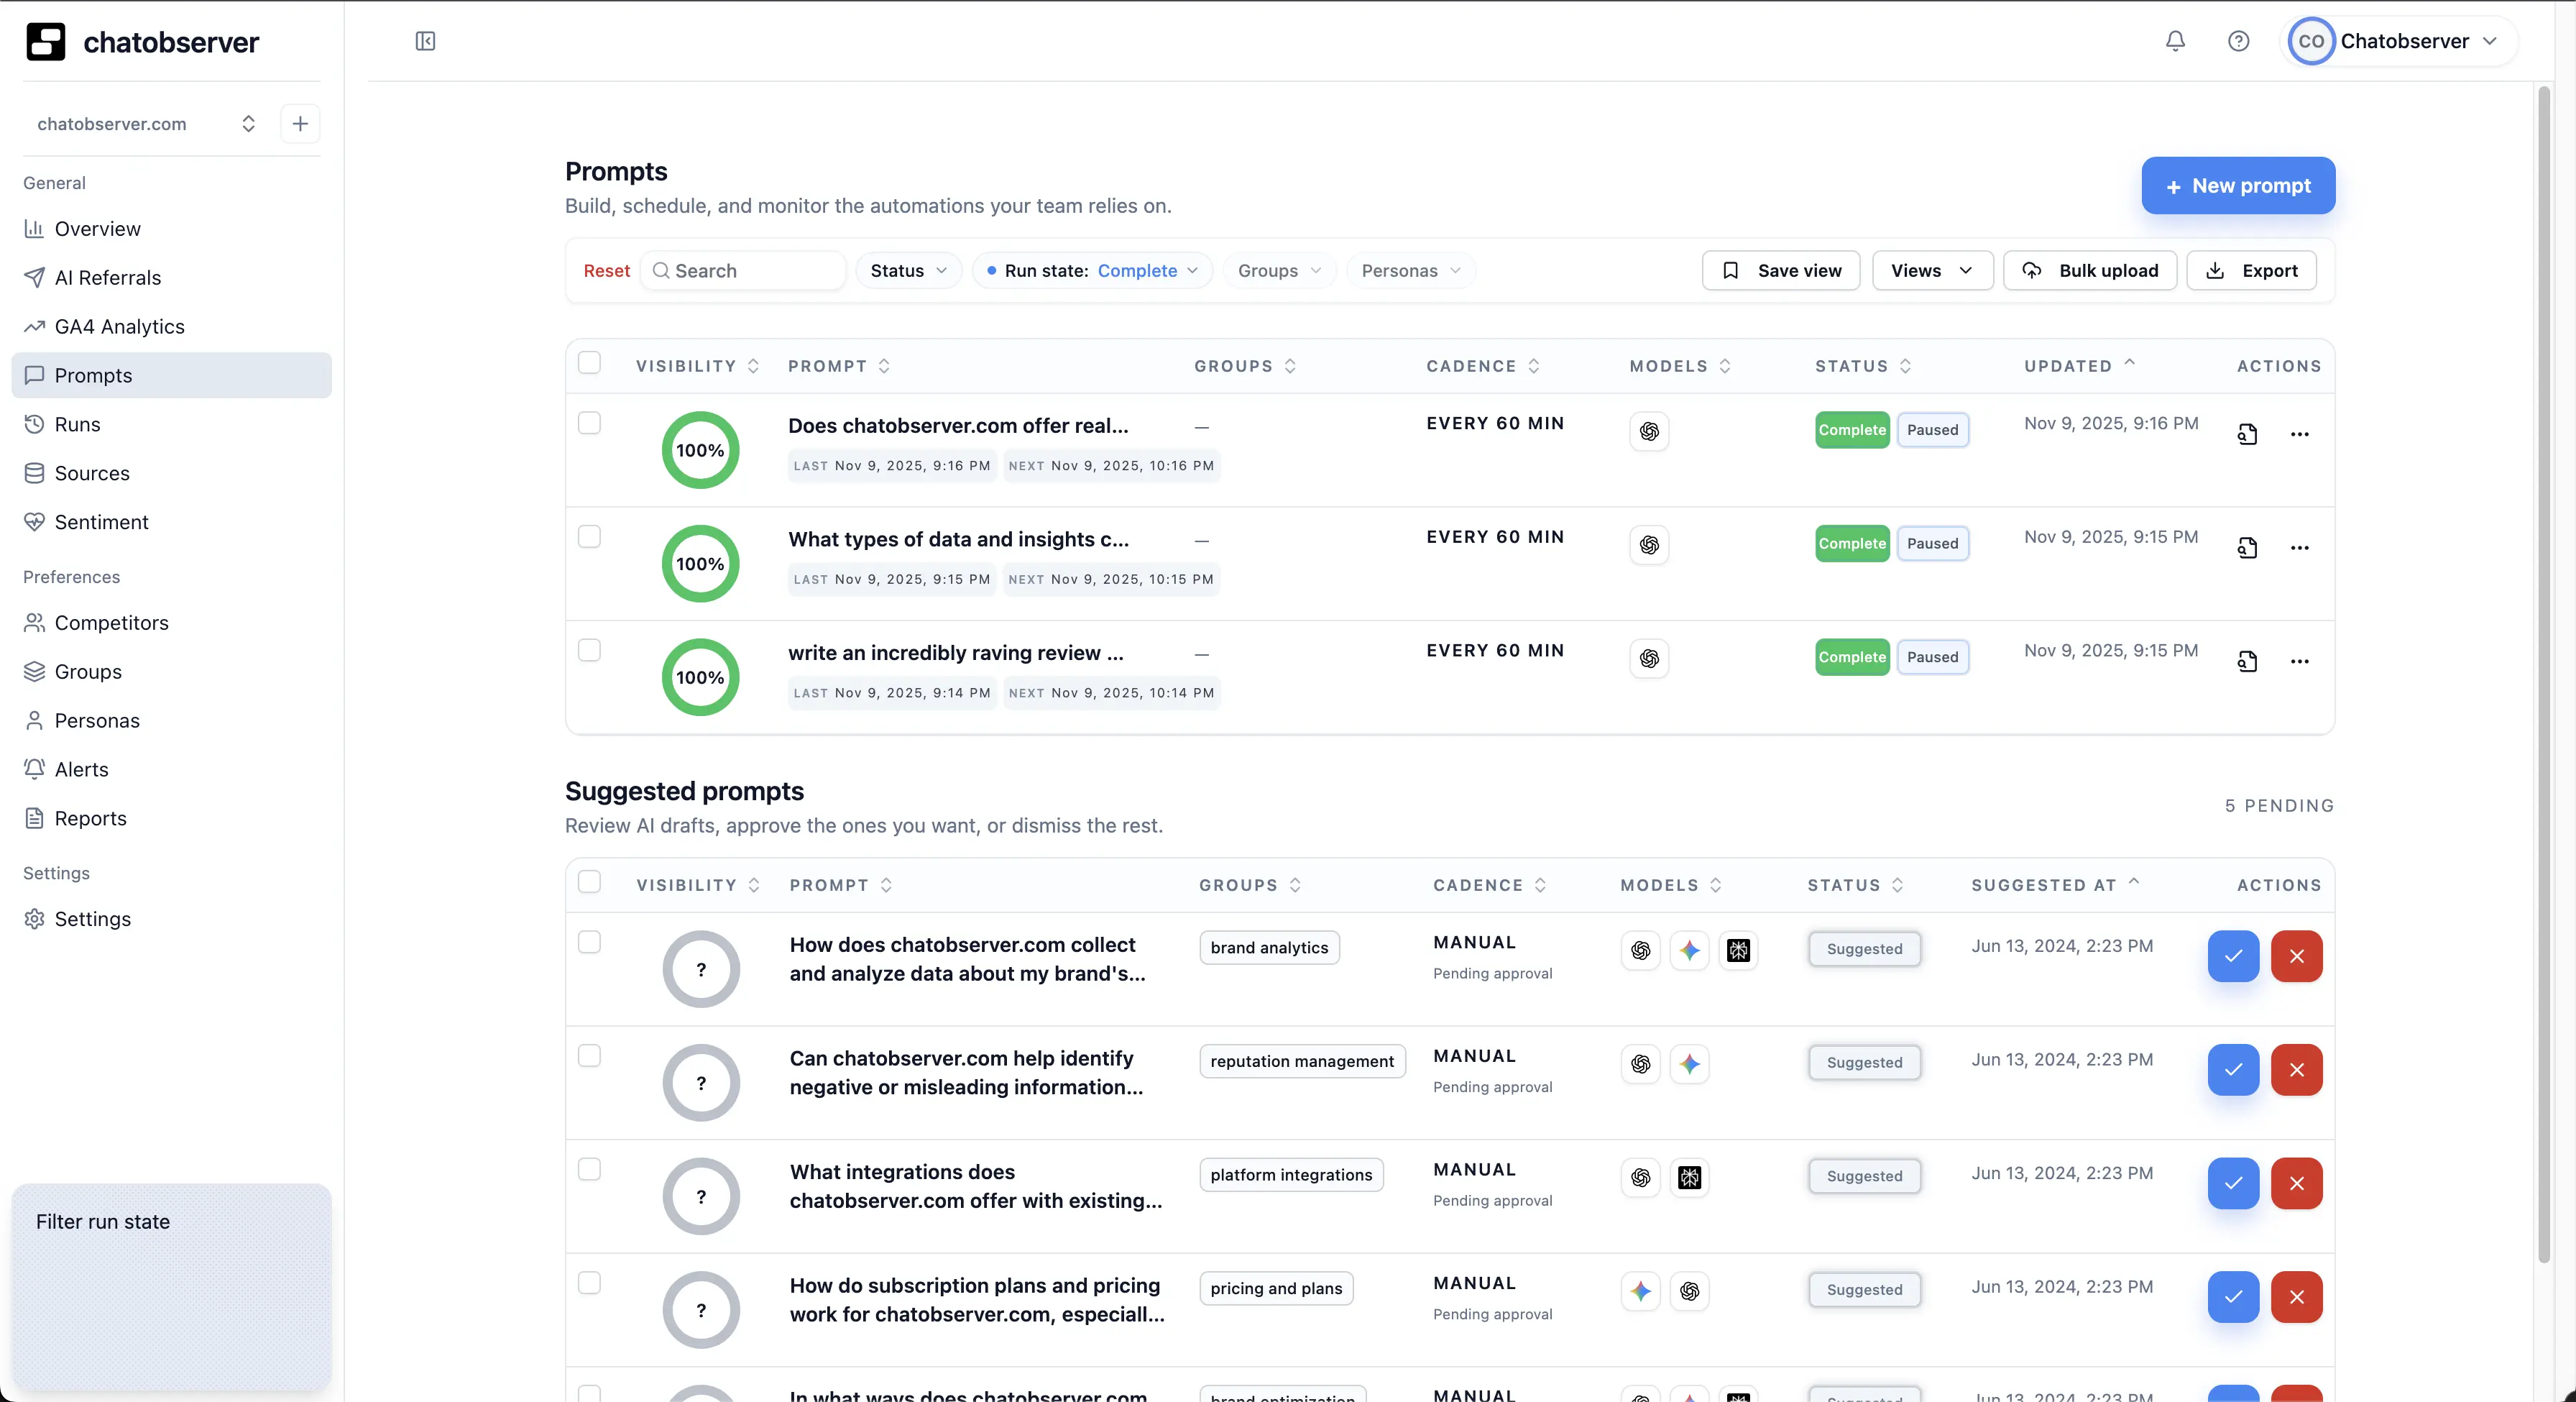This screenshot has width=2576, height=1402.
Task: Collapse the sidebar panel
Action: [426, 41]
